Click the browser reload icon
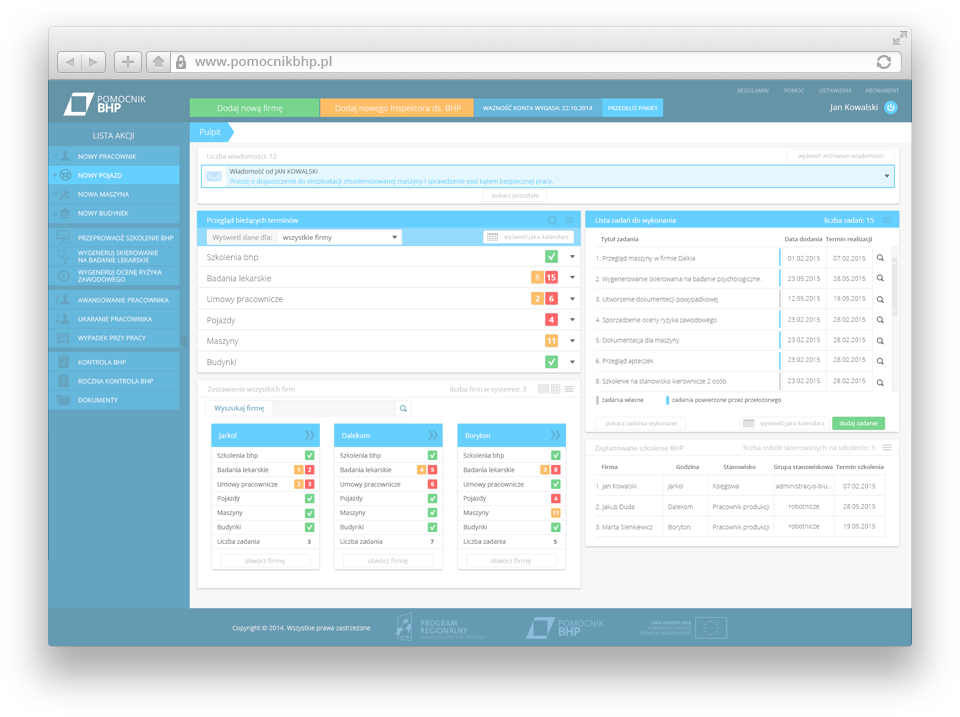 pos(883,62)
